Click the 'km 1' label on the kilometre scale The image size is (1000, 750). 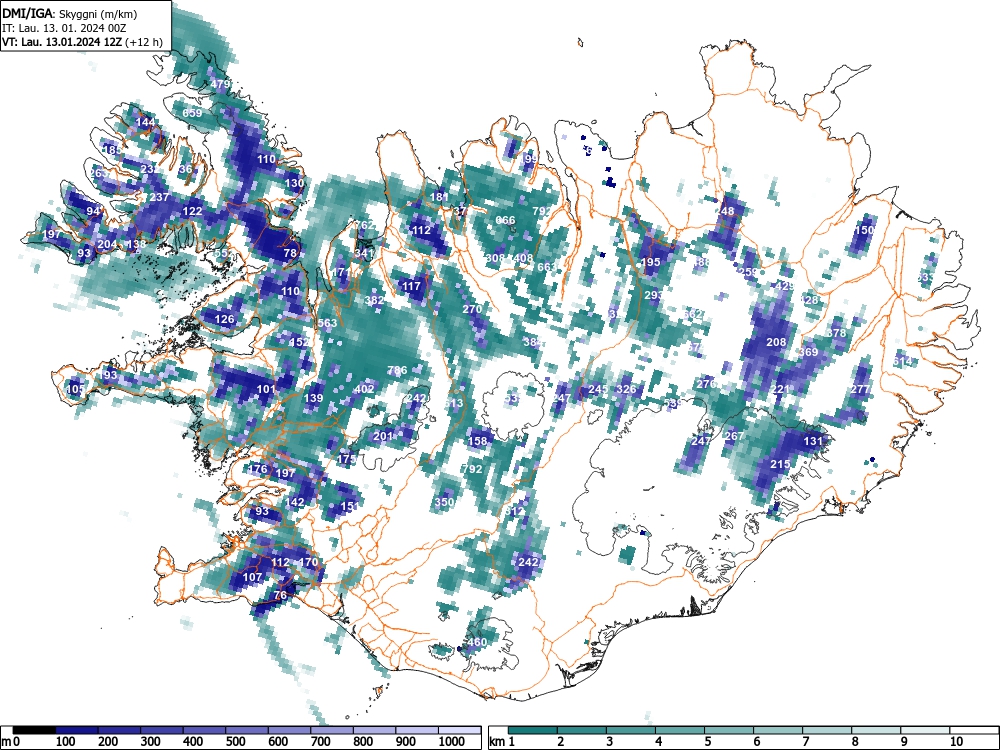tap(502, 742)
